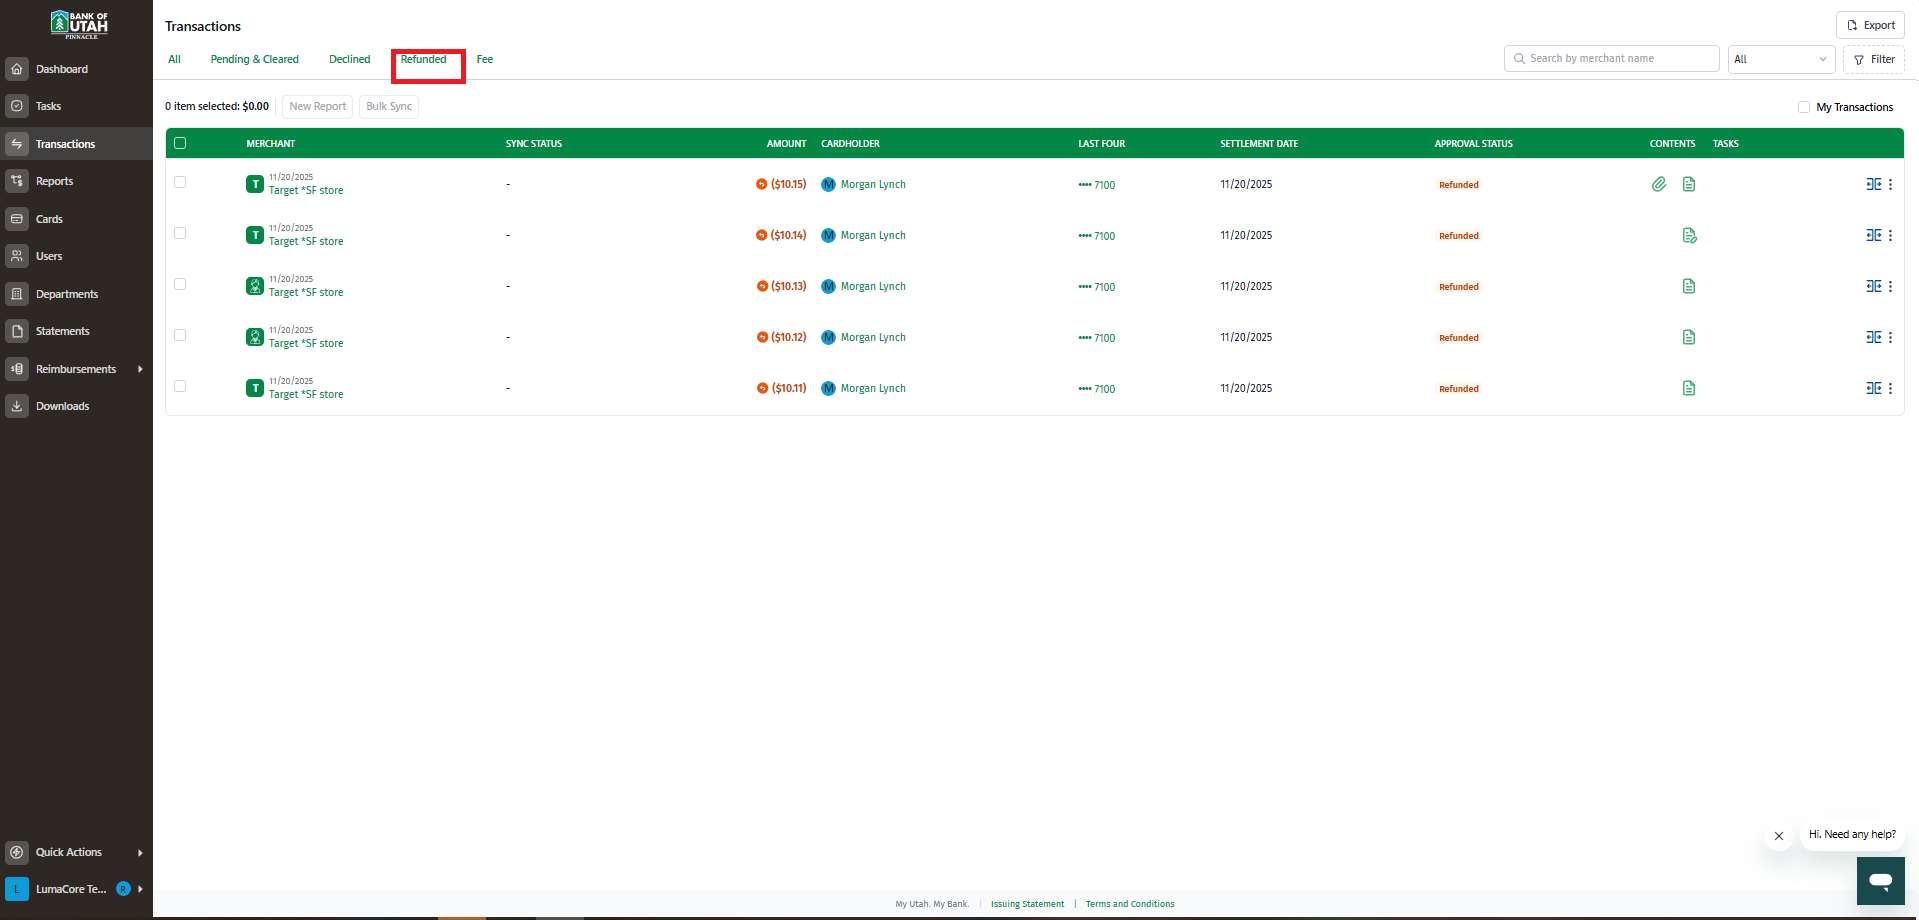The height and width of the screenshot is (920, 1919).
Task: Click the Reports sidebar icon
Action: coord(17,181)
